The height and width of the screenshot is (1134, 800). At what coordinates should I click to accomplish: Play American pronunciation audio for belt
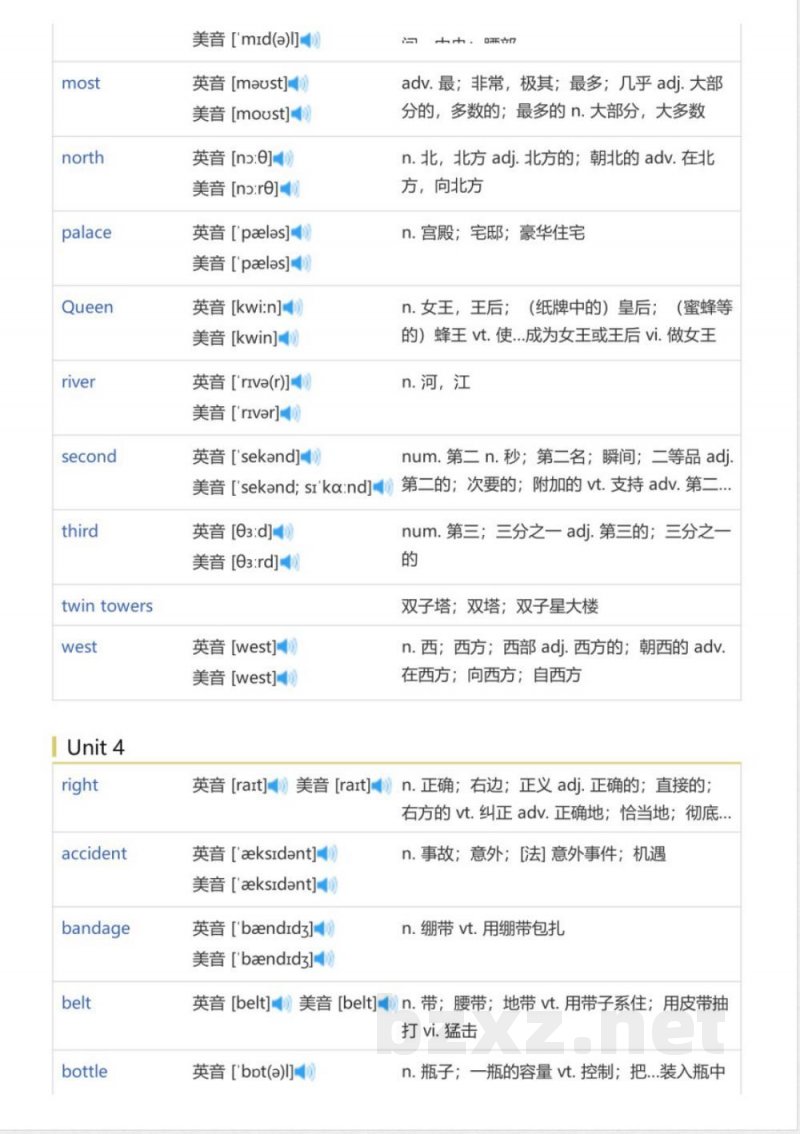(387, 1004)
